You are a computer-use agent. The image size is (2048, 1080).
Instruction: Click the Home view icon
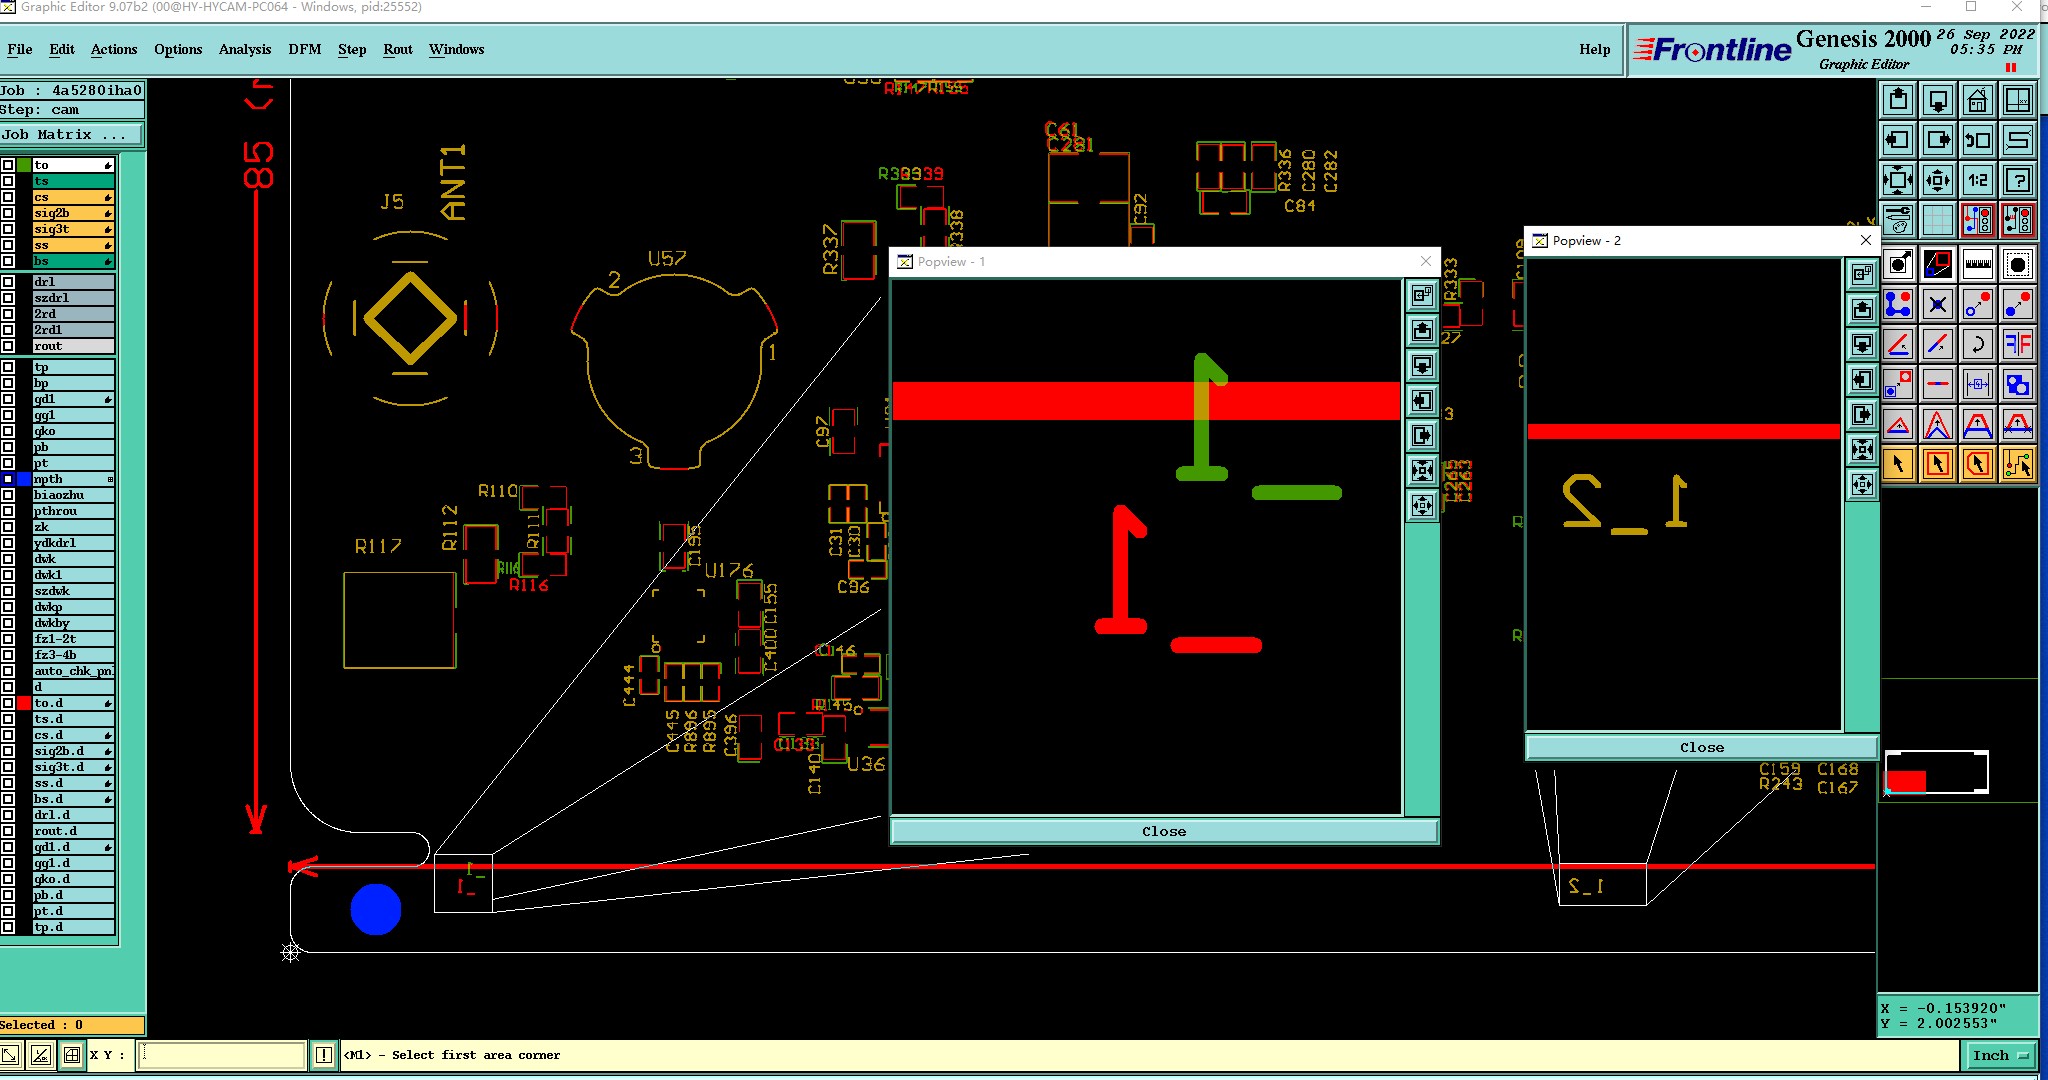[1977, 101]
